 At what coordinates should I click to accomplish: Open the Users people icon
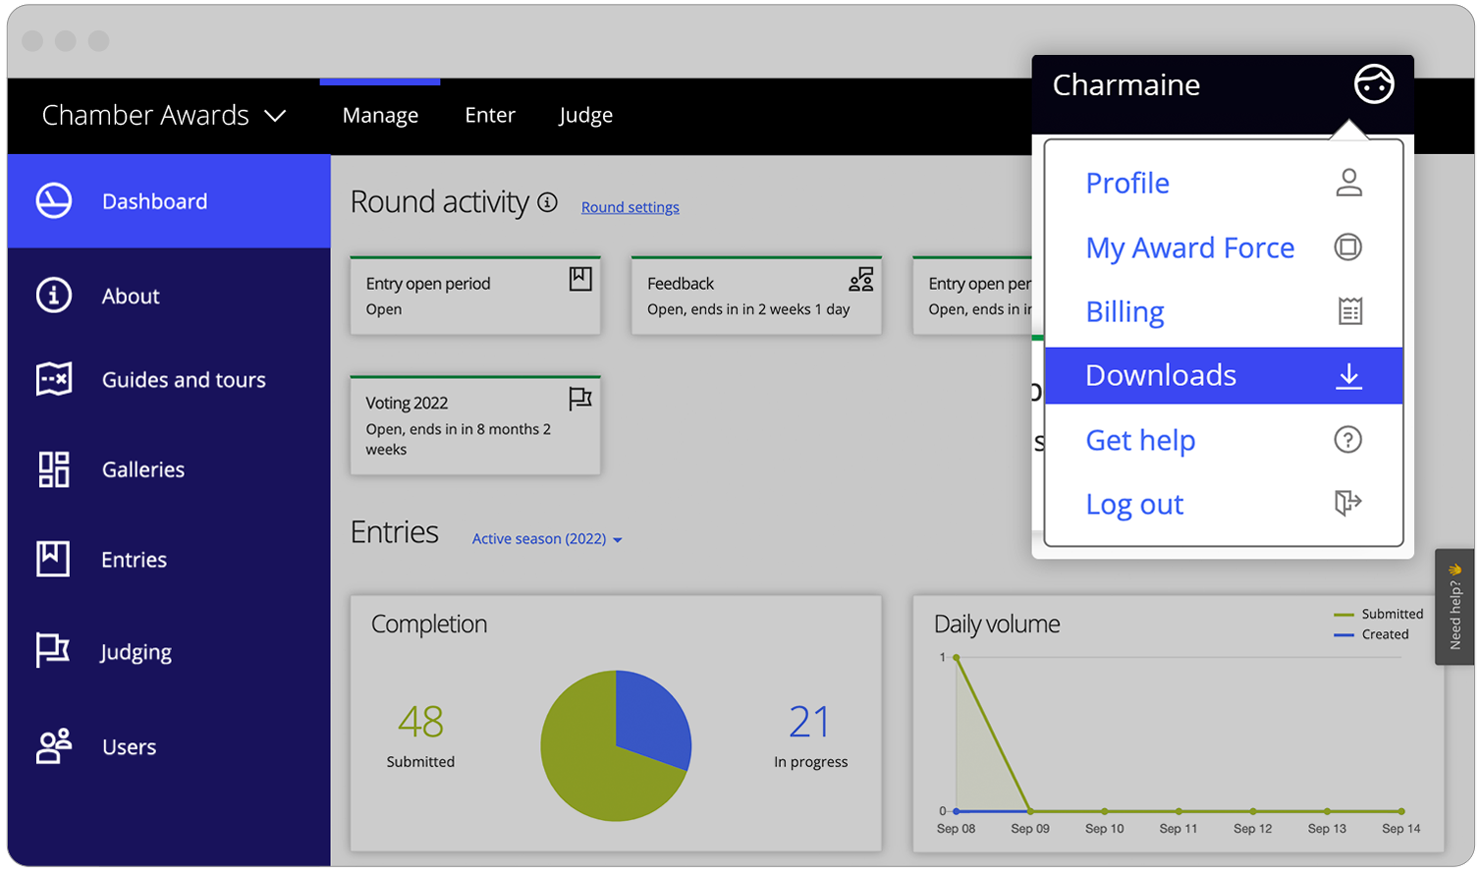point(54,747)
